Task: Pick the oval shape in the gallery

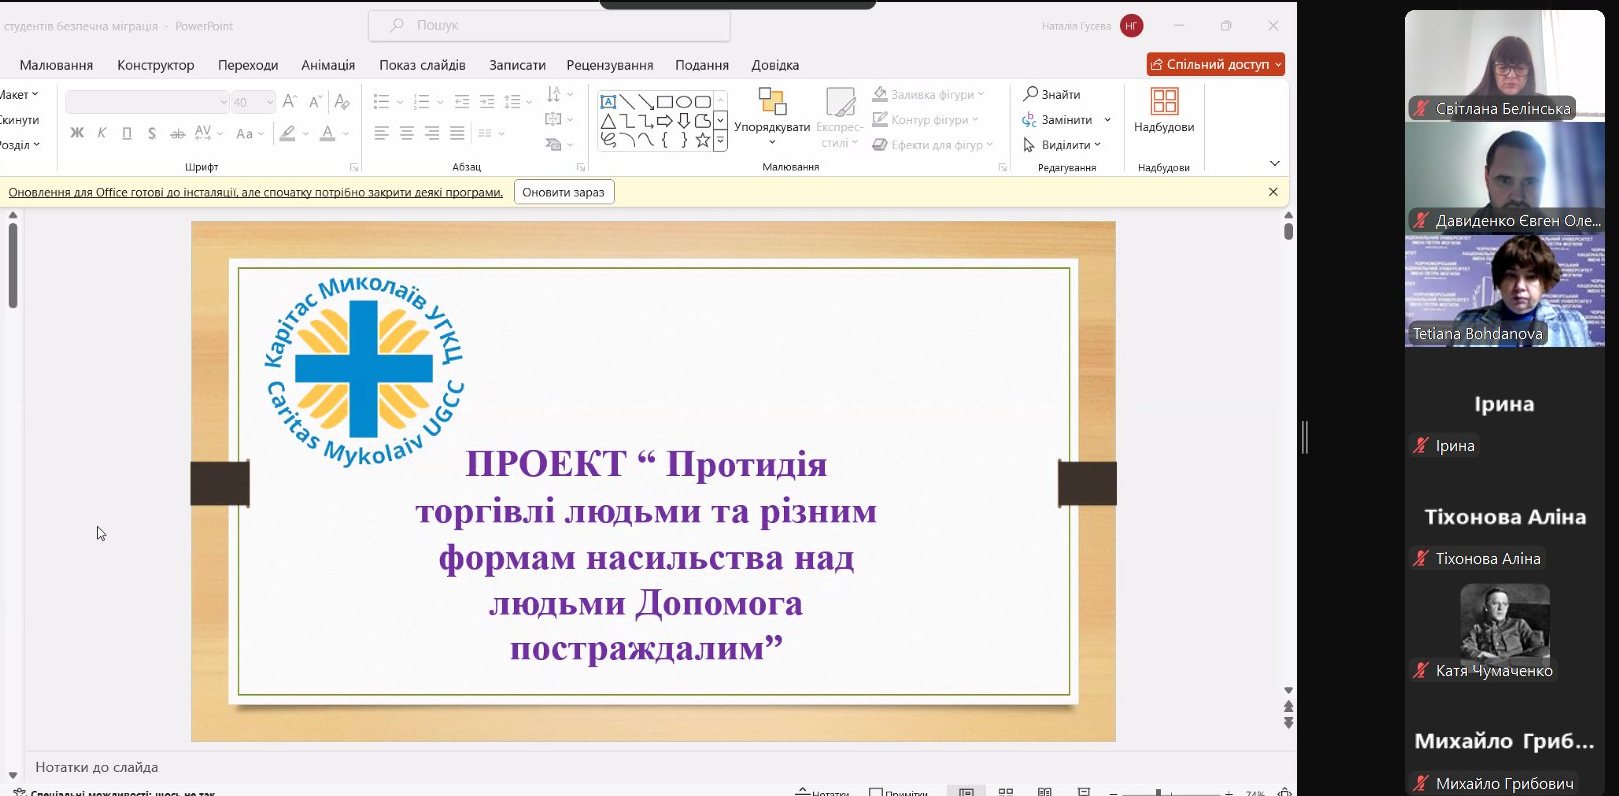Action: (x=684, y=102)
